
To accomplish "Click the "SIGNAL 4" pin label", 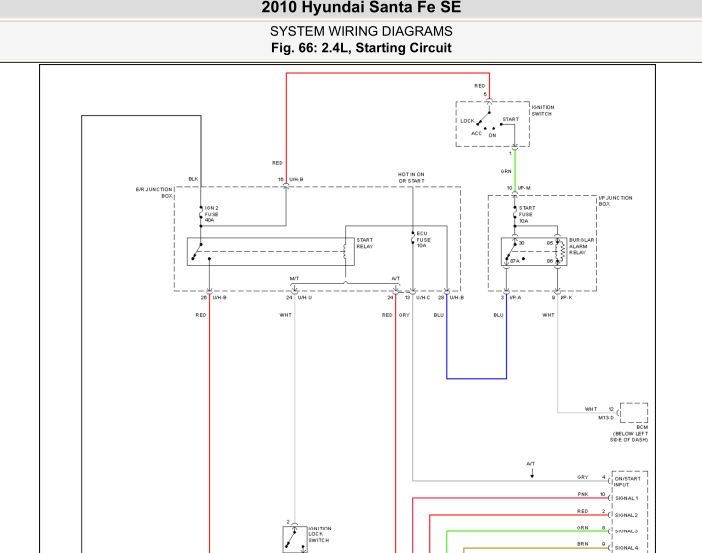I will coord(626,548).
